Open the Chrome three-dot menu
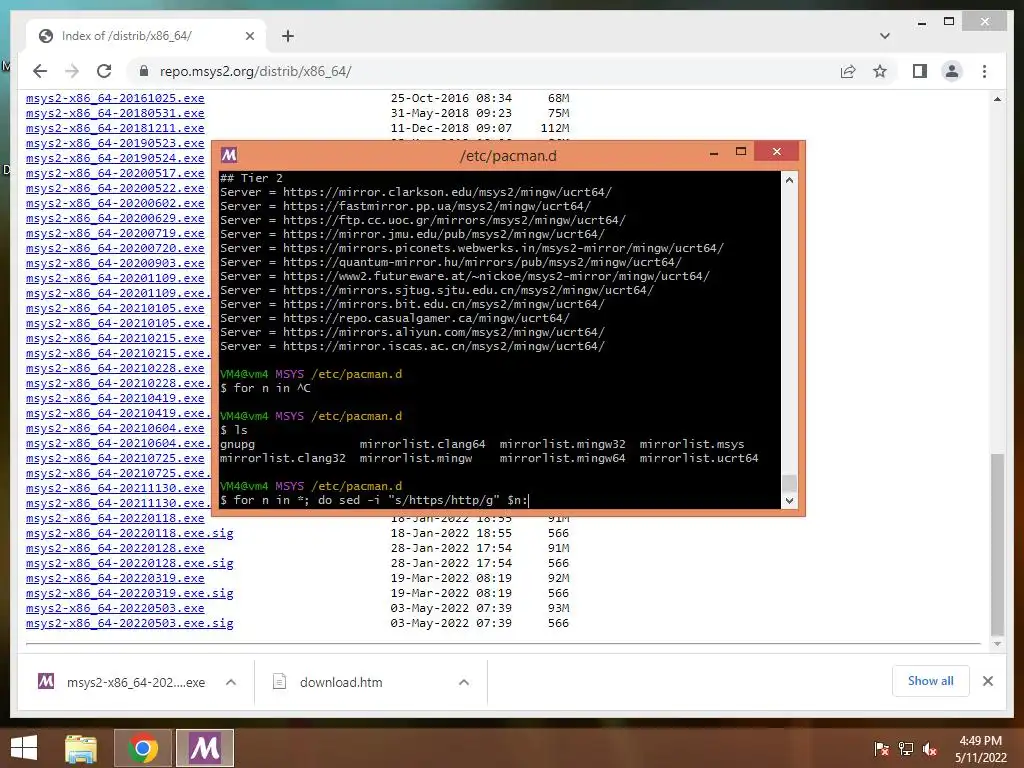Viewport: 1024px width, 768px height. (984, 71)
